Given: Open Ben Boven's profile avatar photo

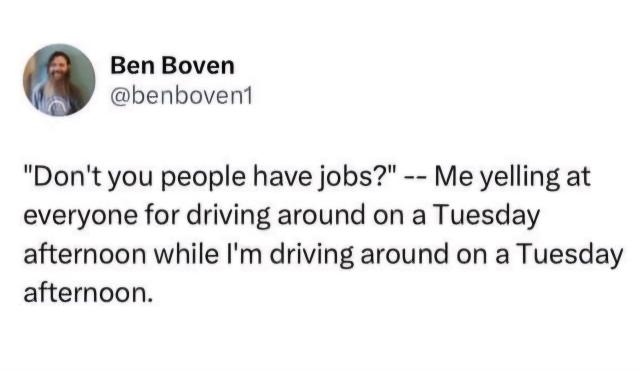Looking at the screenshot, I should (x=59, y=80).
